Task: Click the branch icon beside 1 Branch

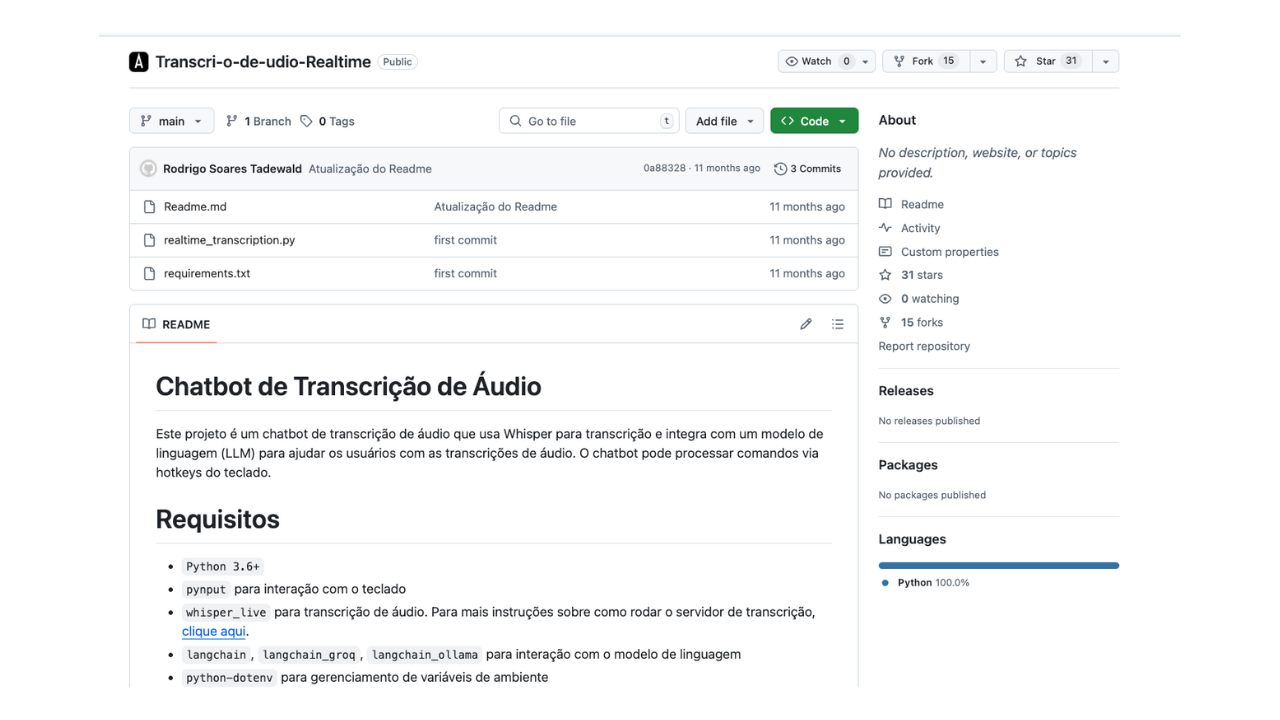Action: (x=232, y=121)
